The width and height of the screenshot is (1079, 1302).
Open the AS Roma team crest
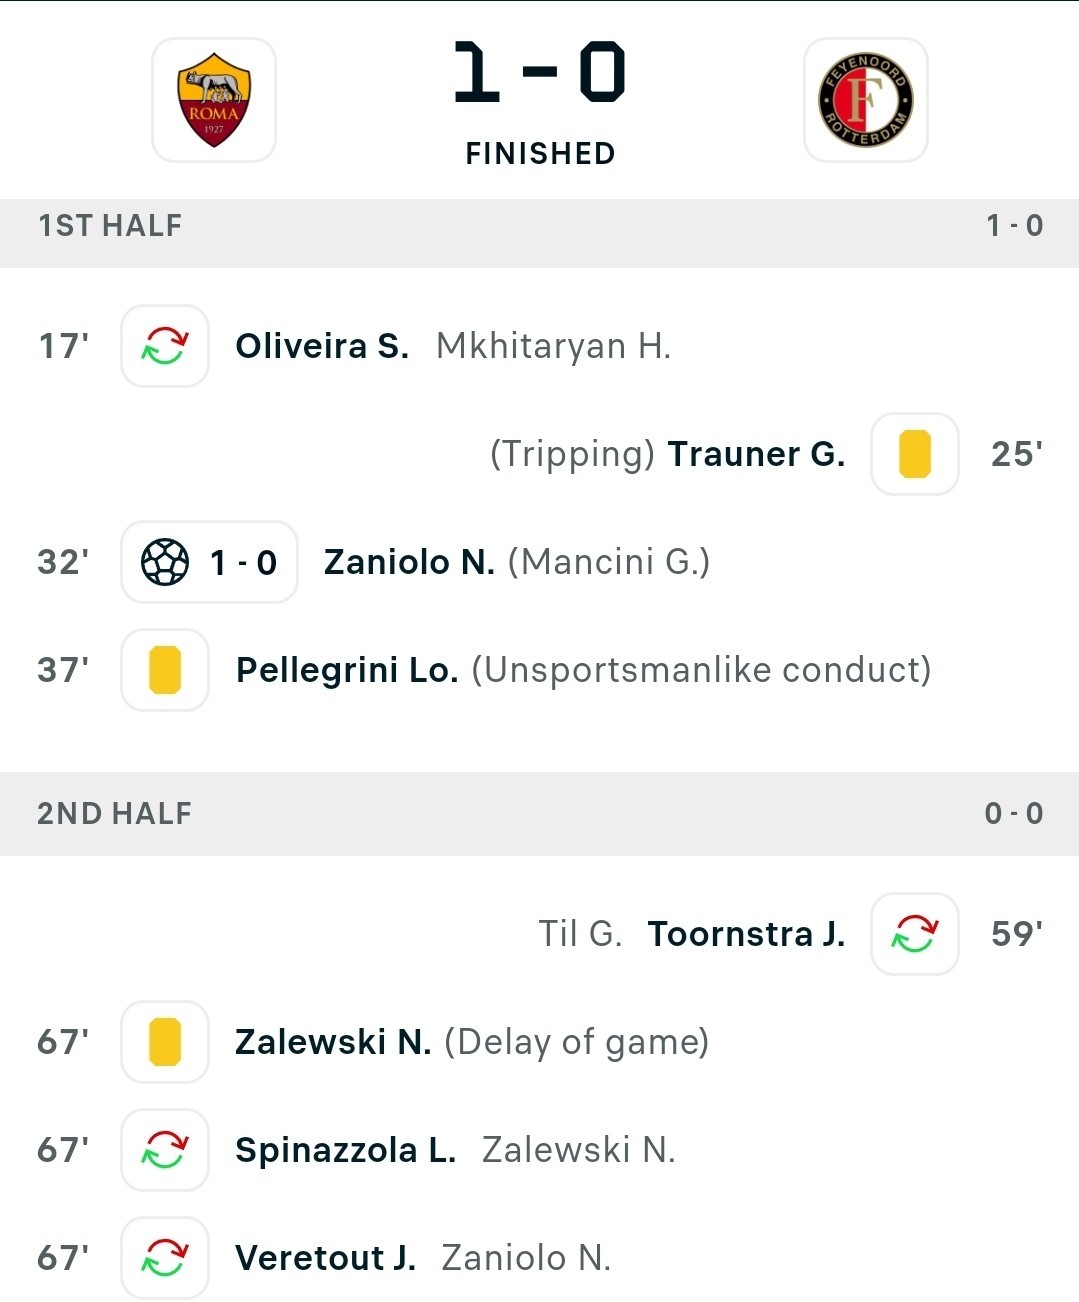pos(214,100)
